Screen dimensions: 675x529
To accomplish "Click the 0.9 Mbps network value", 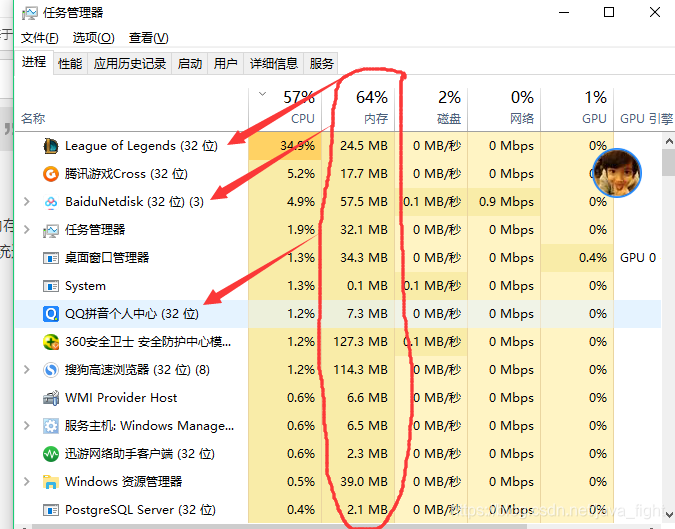I will (504, 202).
